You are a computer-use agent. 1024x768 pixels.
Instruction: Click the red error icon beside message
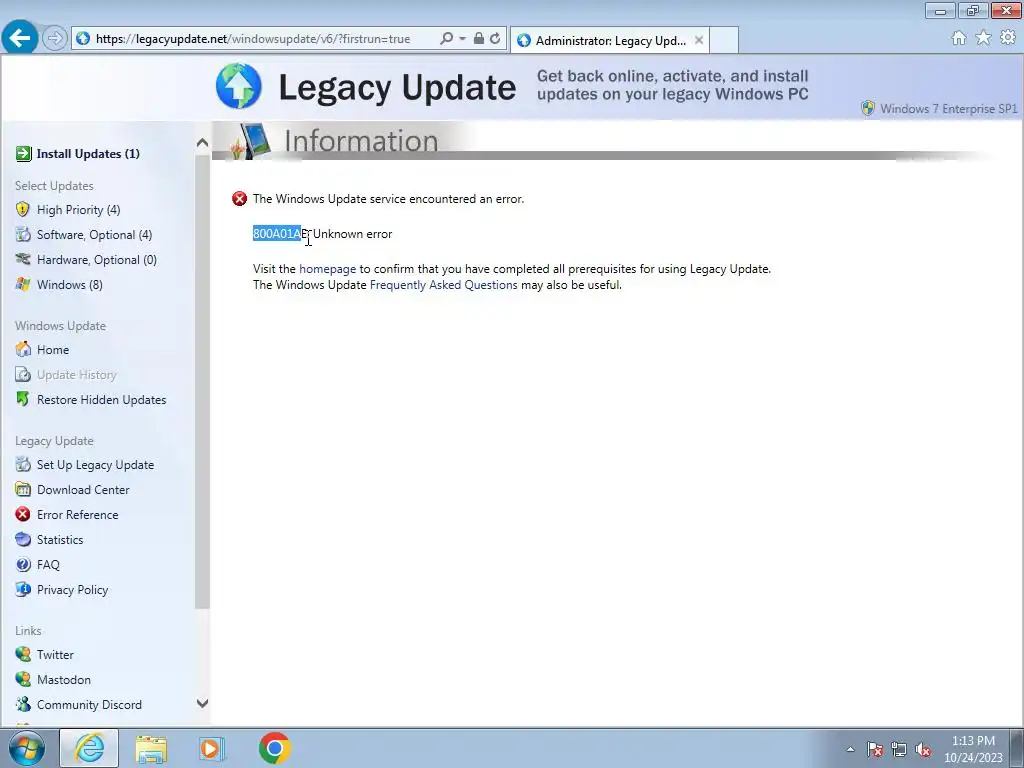coord(240,199)
